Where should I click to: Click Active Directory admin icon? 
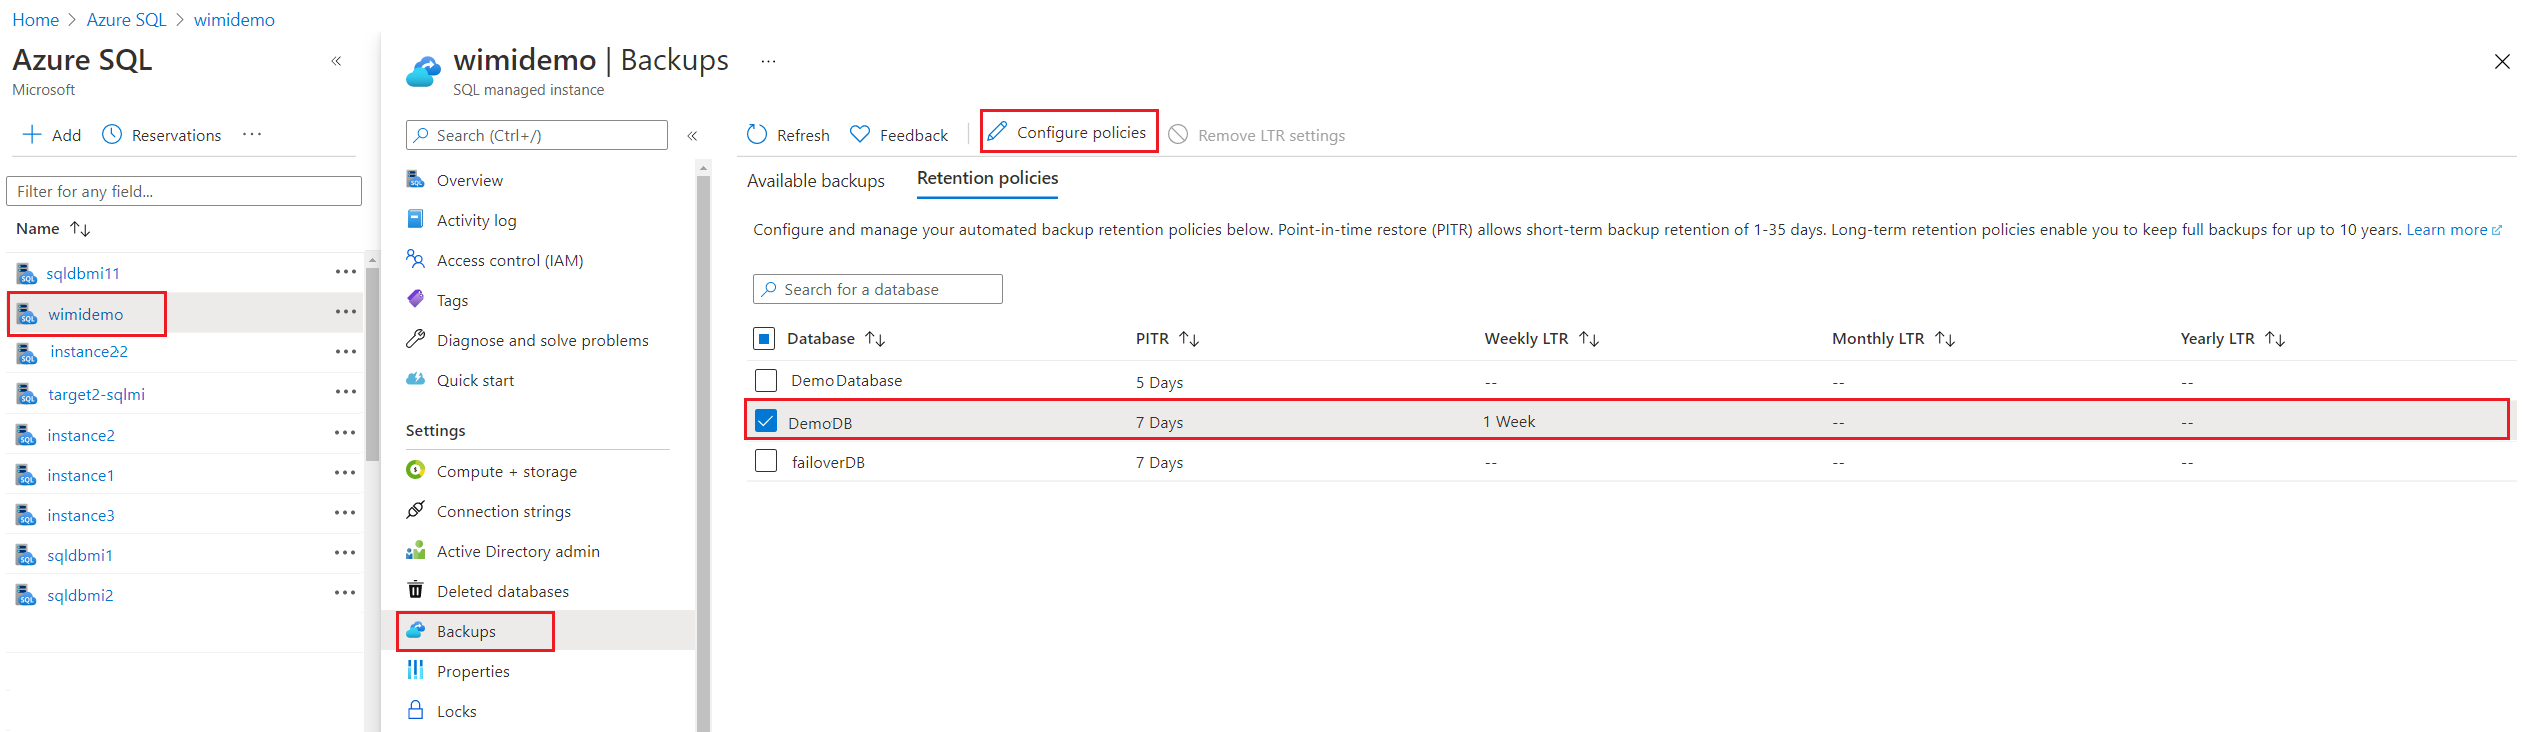(416, 550)
